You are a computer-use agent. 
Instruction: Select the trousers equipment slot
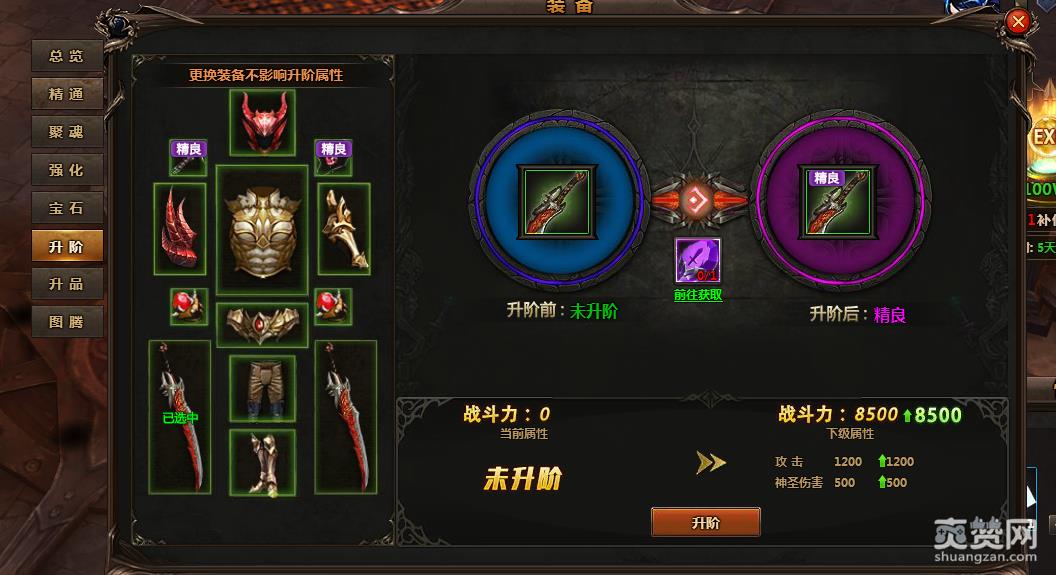click(263, 388)
